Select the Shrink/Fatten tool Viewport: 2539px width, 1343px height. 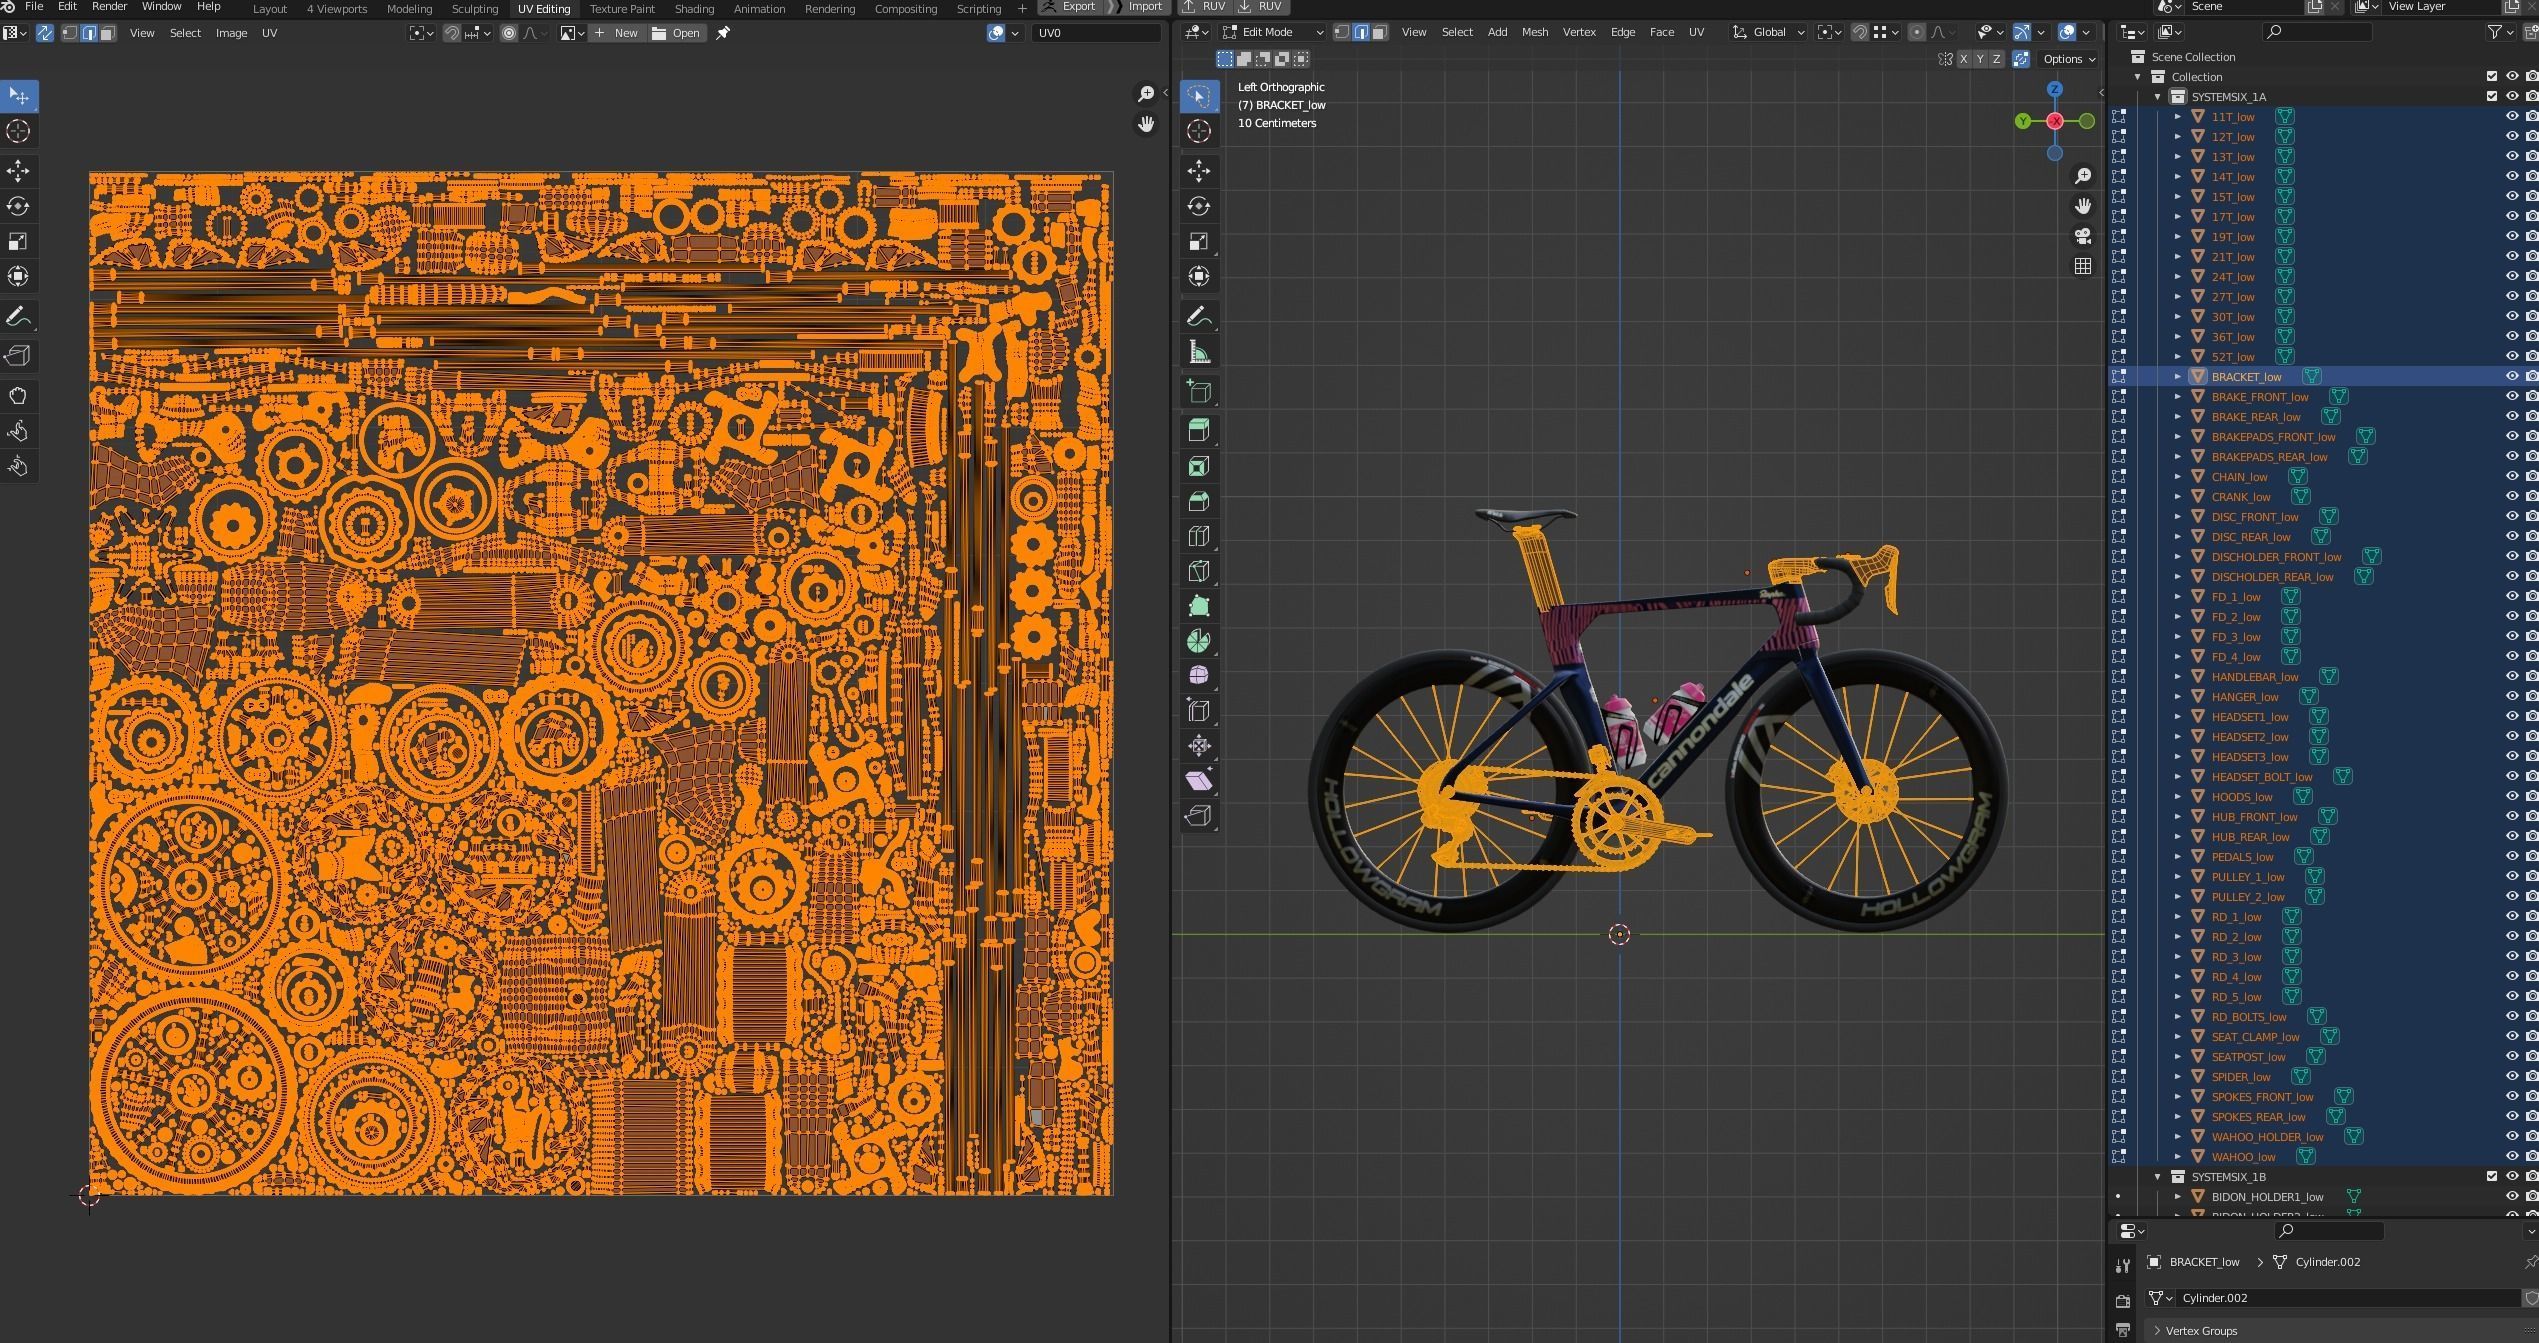coord(1199,746)
